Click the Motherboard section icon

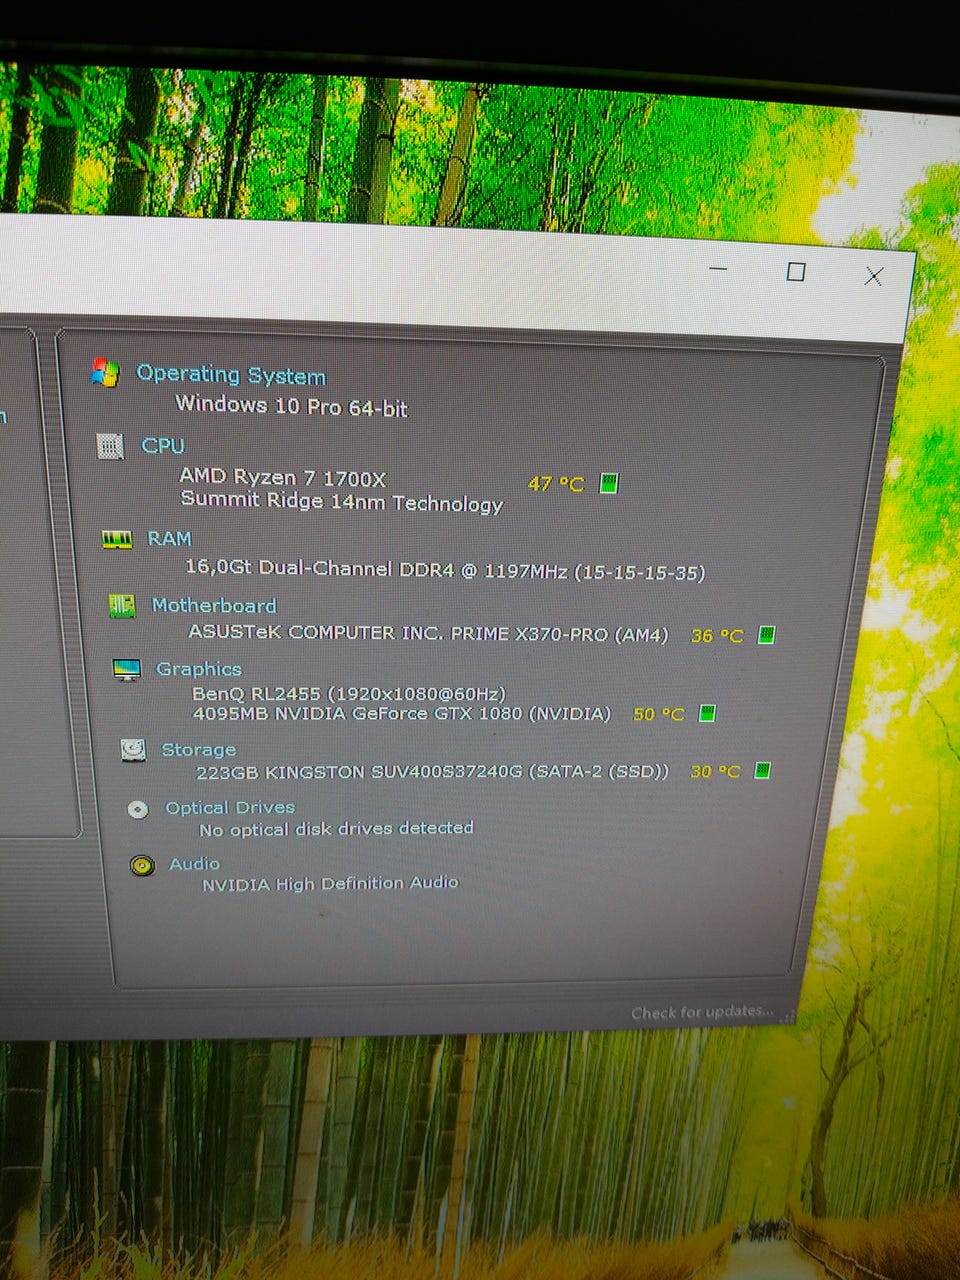pyautogui.click(x=122, y=606)
